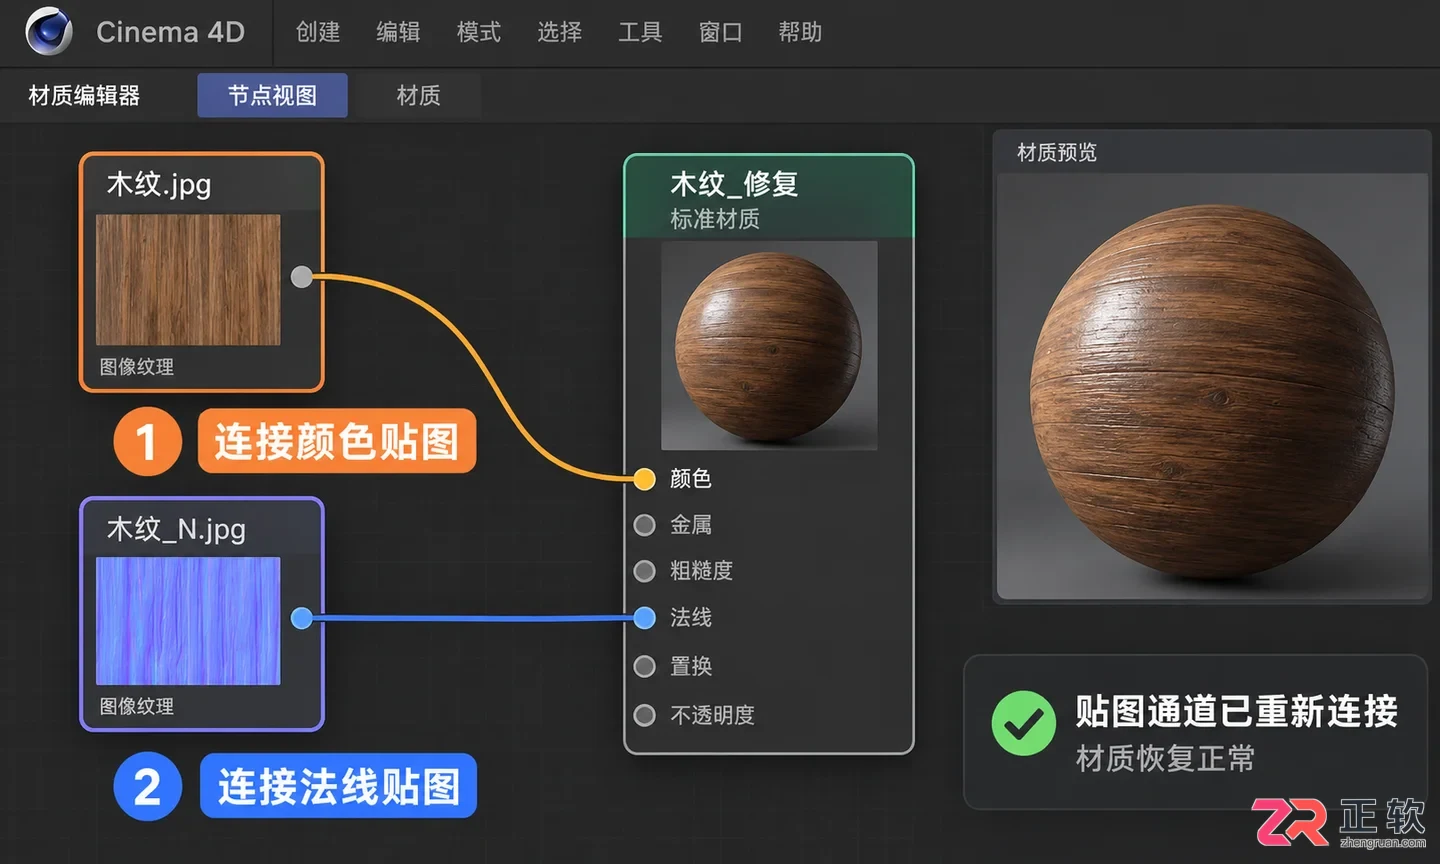Switch to the 材质 tab

[x=418, y=95]
